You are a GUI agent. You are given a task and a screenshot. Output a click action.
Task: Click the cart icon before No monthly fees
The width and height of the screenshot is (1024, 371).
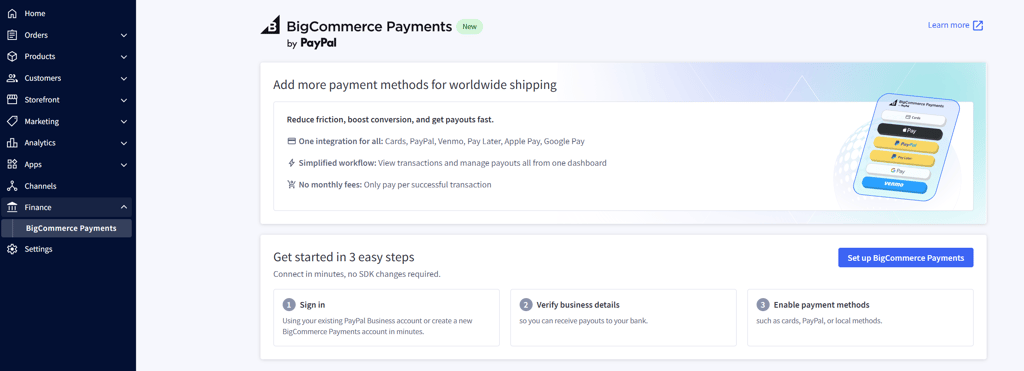pos(291,184)
